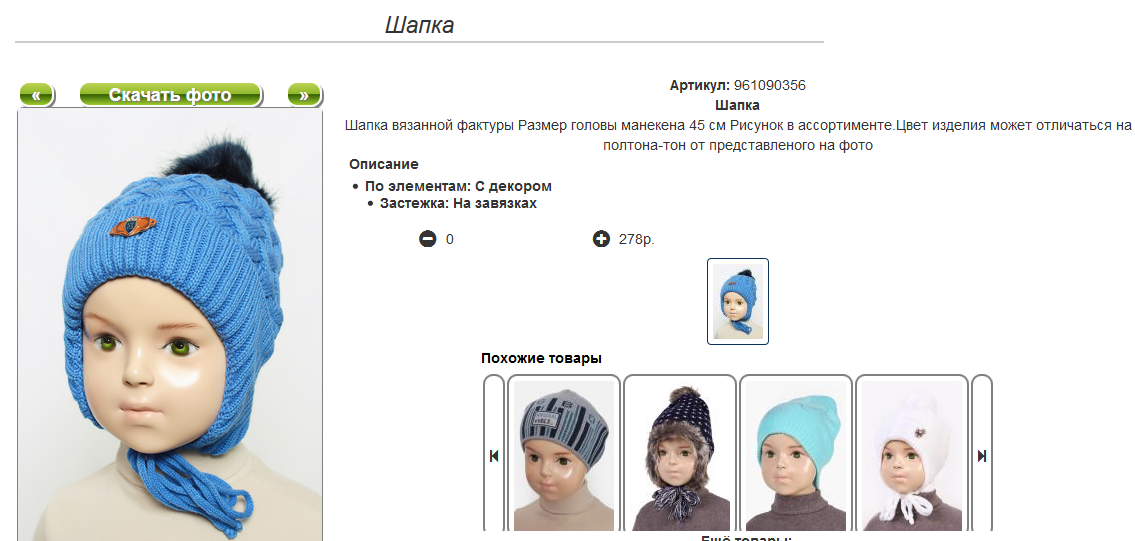Go to next similar products with the right arrow
The height and width of the screenshot is (541, 1135).
pyautogui.click(x=982, y=455)
